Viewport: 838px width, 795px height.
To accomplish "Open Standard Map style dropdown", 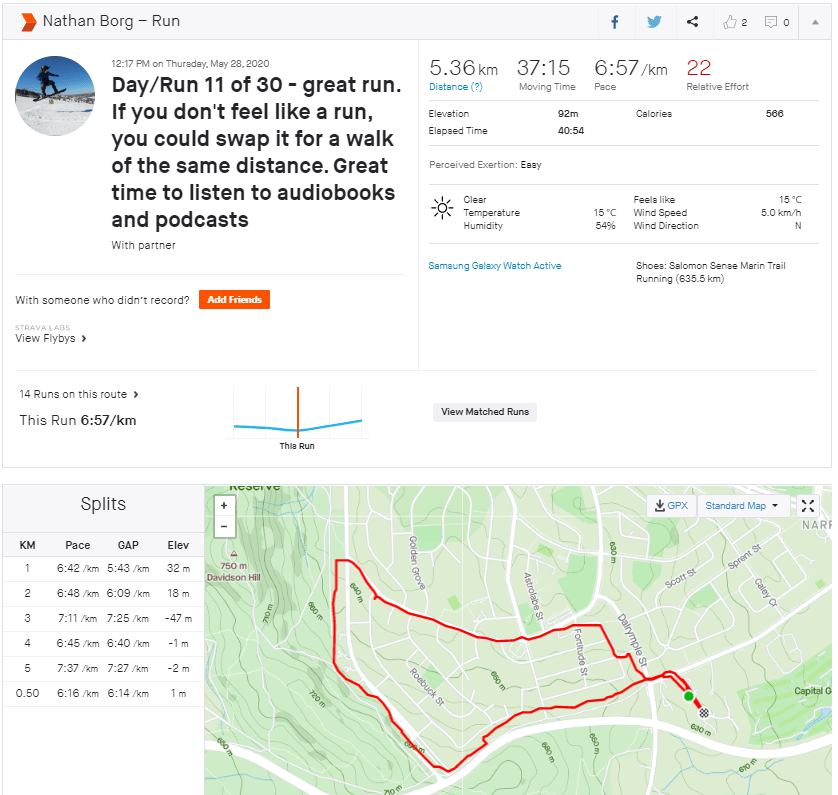I will (742, 506).
